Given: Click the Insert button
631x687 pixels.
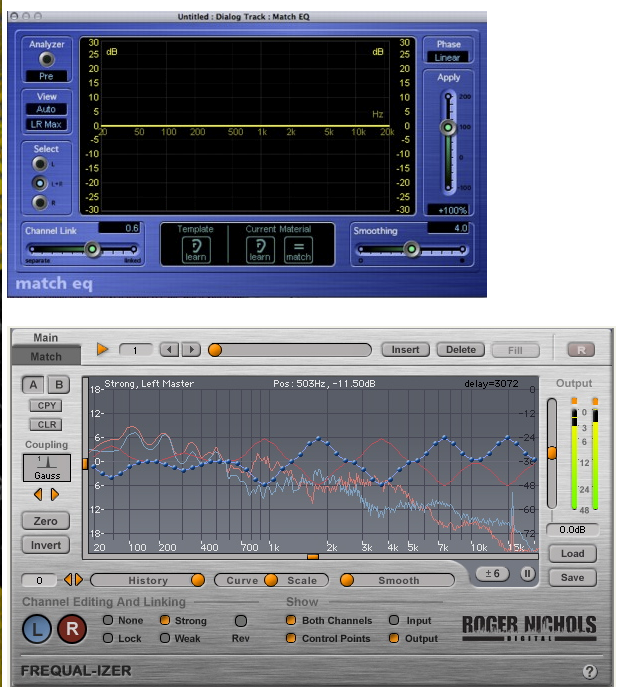Looking at the screenshot, I should pyautogui.click(x=405, y=350).
